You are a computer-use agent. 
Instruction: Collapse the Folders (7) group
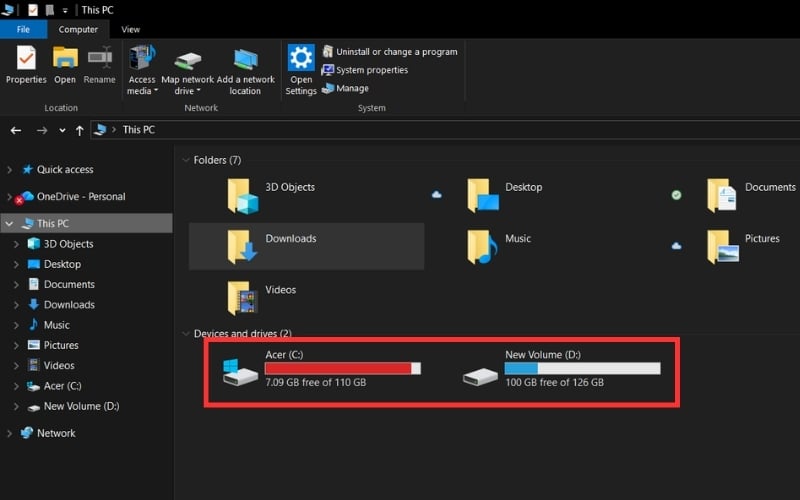(186, 160)
